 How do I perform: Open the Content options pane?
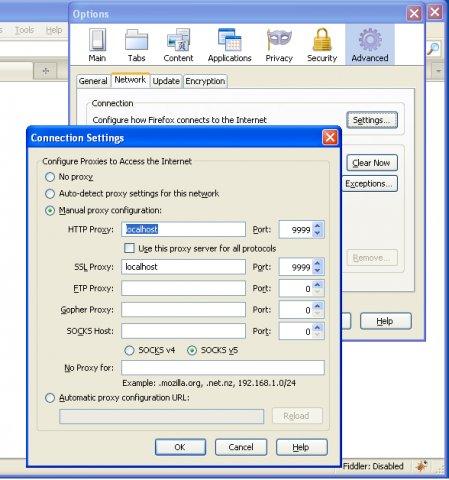[178, 45]
